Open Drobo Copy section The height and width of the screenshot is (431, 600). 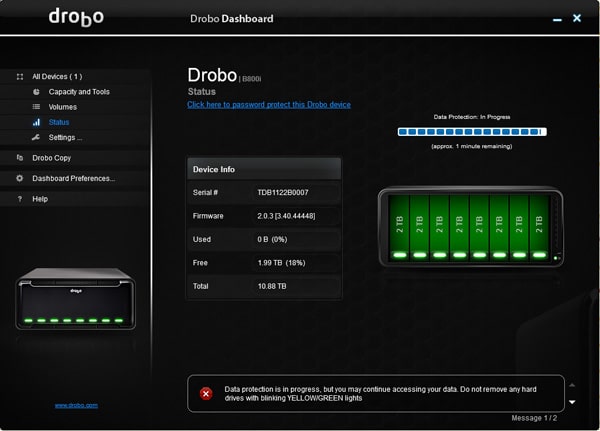point(52,158)
